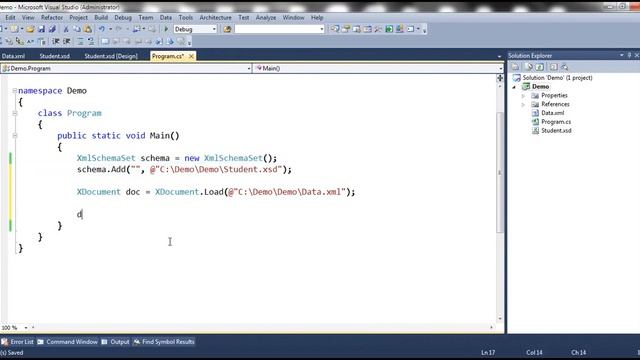Toggle a bookmark on the current line

point(105,41)
